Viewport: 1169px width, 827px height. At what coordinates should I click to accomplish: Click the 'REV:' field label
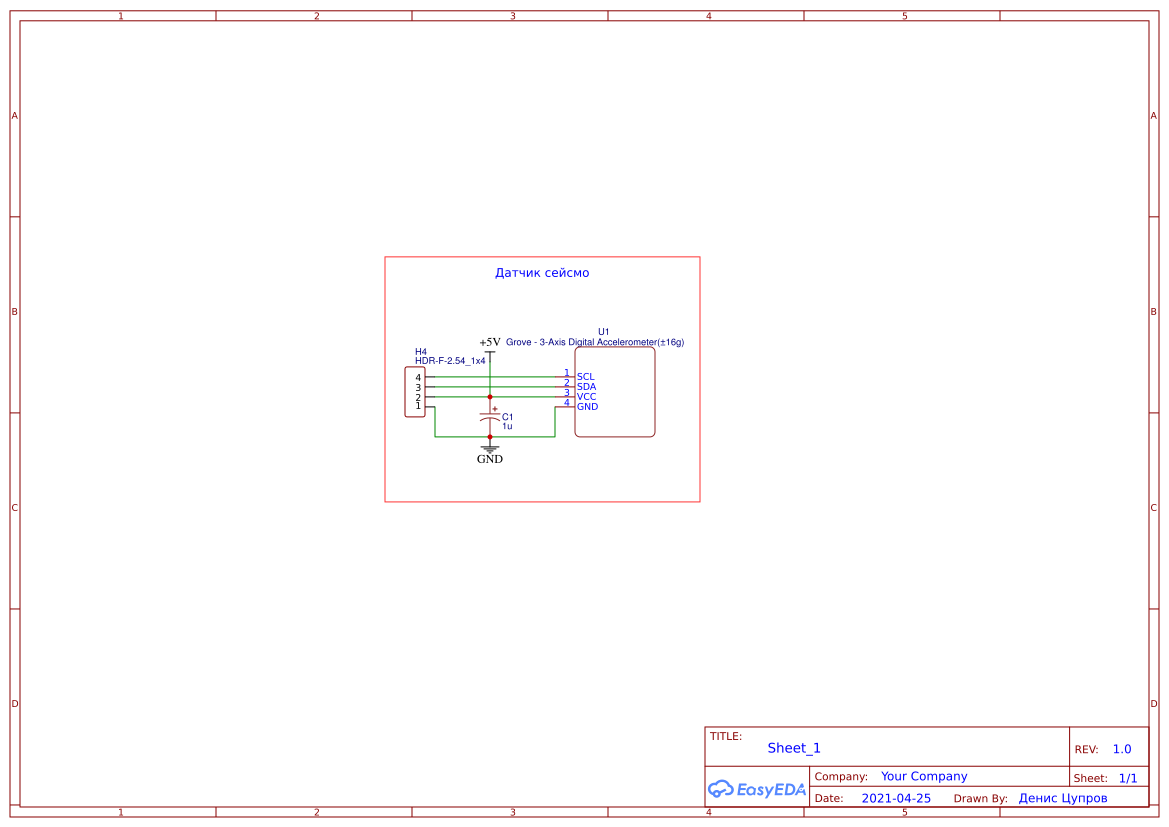(1086, 749)
